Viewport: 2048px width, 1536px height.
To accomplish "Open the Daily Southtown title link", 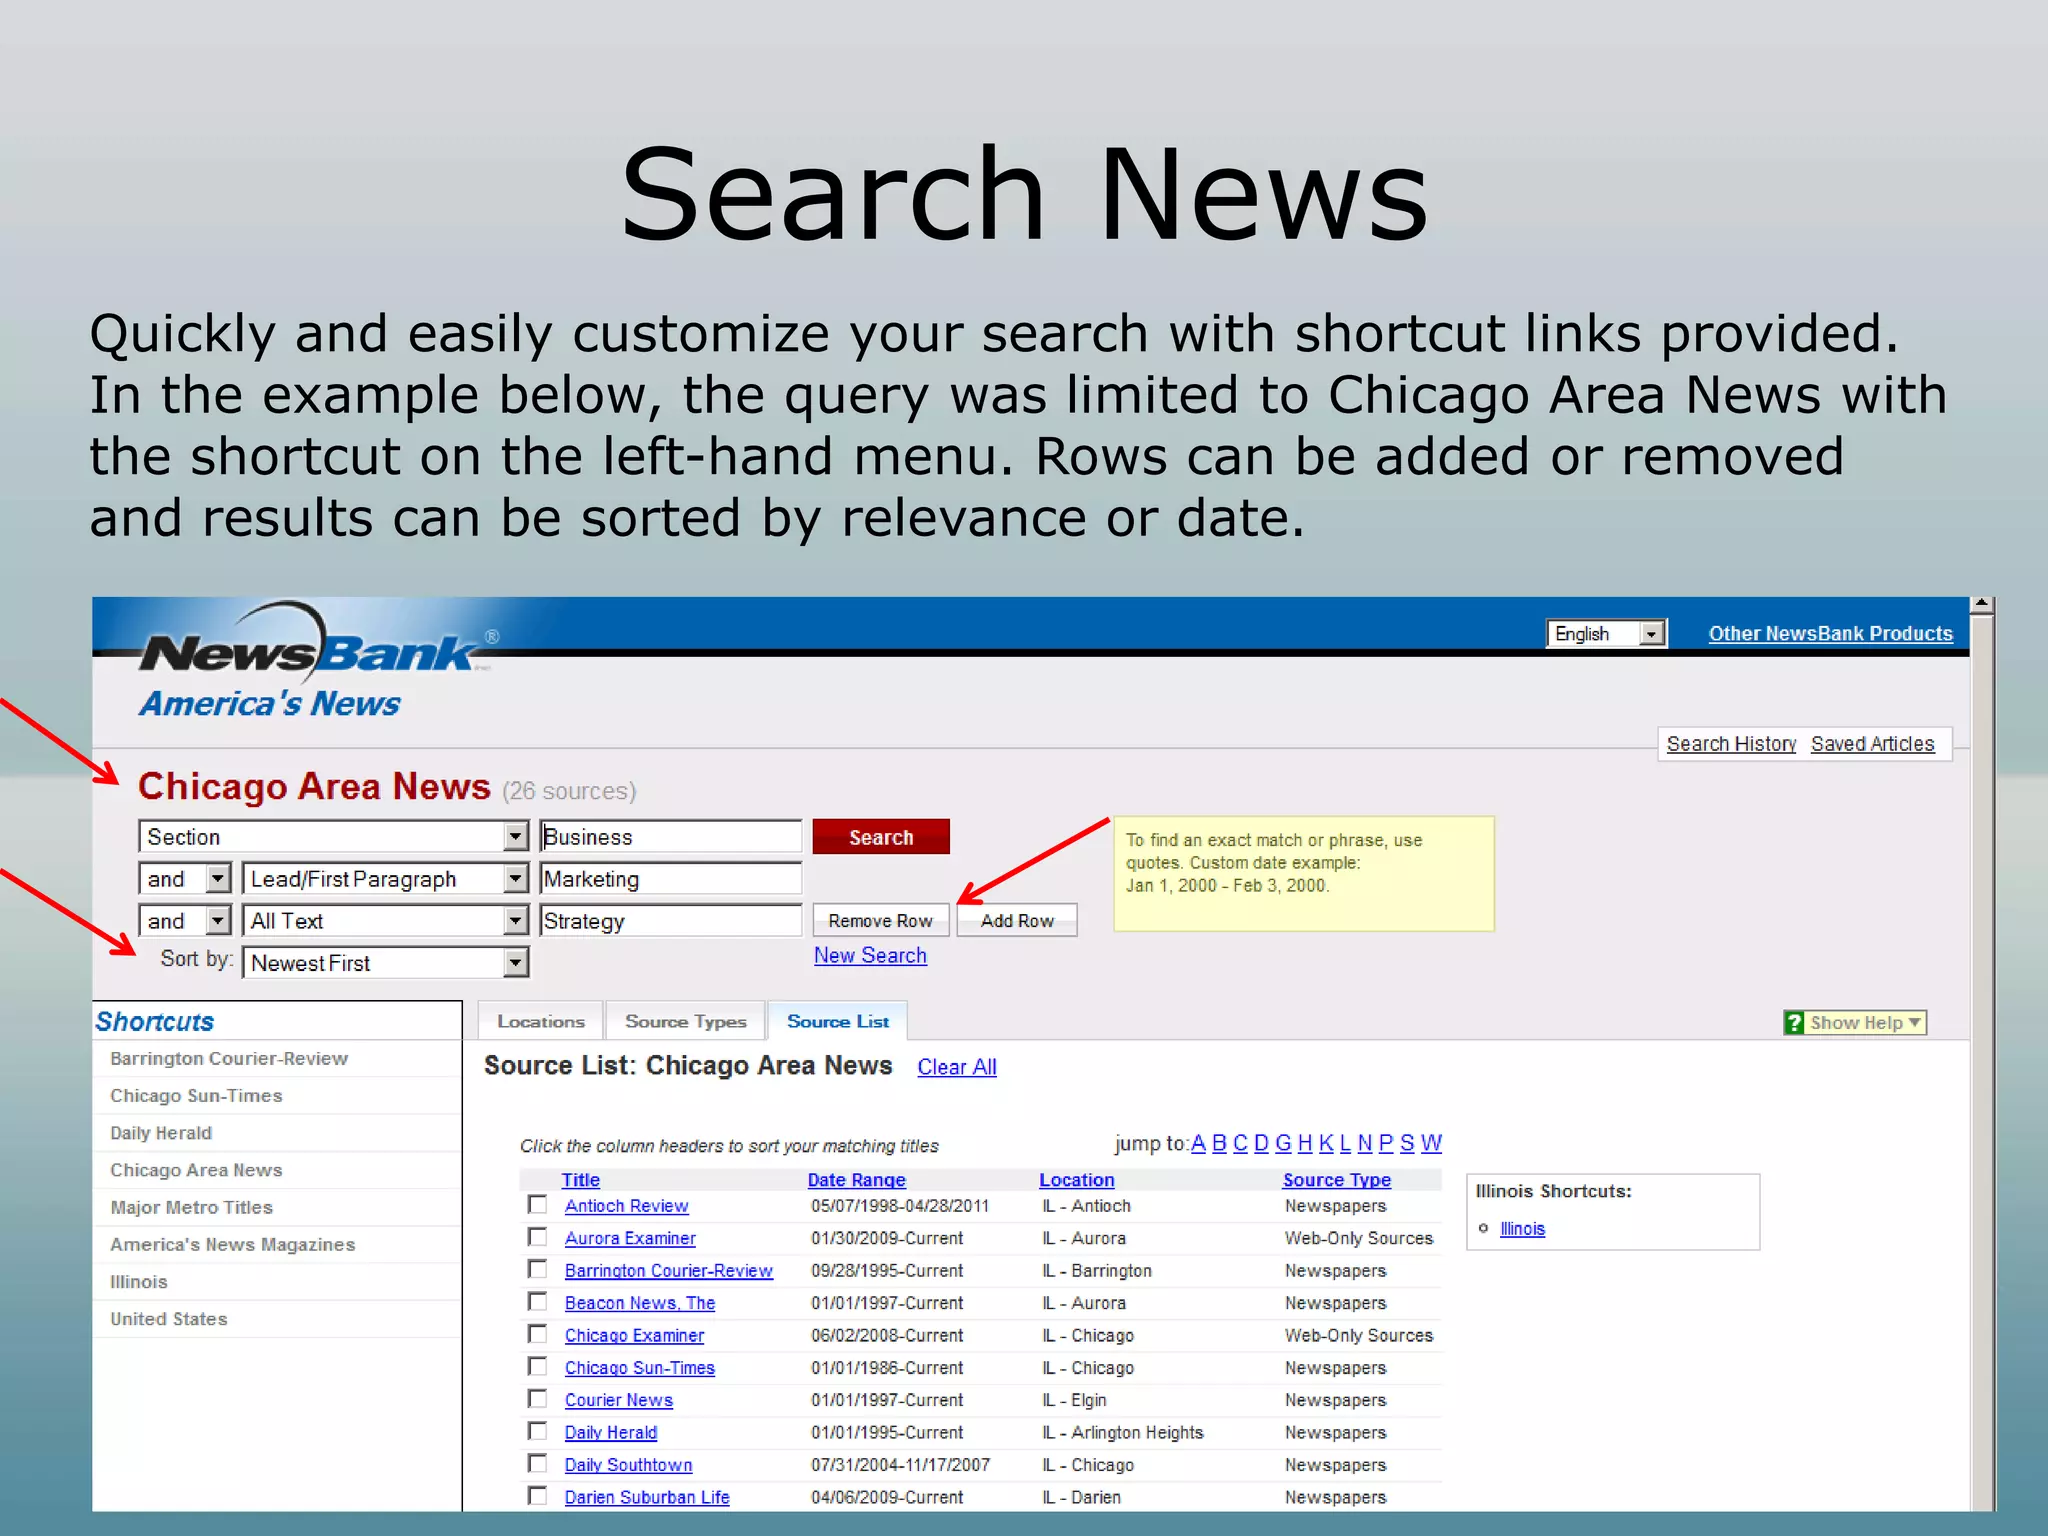I will (628, 1465).
